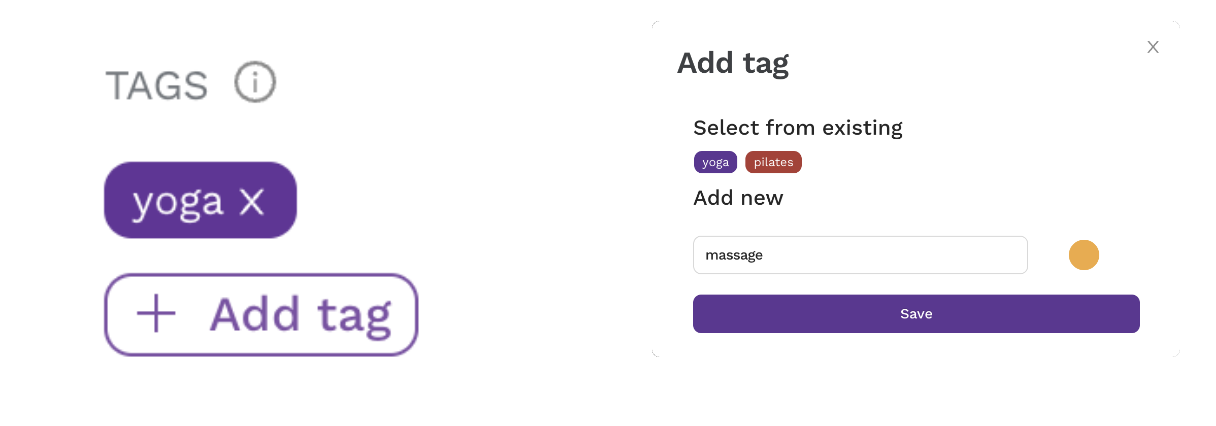The image size is (1216, 426).
Task: Click the red pilates chip under existing tags
Action: coord(773,162)
